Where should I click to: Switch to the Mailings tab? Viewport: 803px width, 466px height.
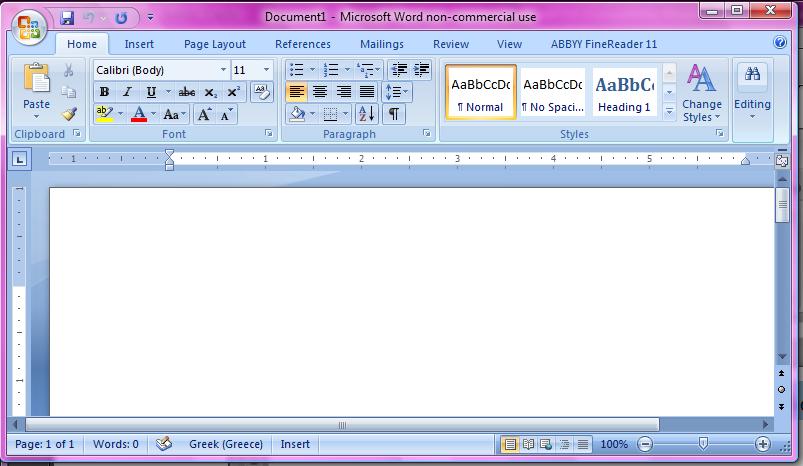coord(382,44)
